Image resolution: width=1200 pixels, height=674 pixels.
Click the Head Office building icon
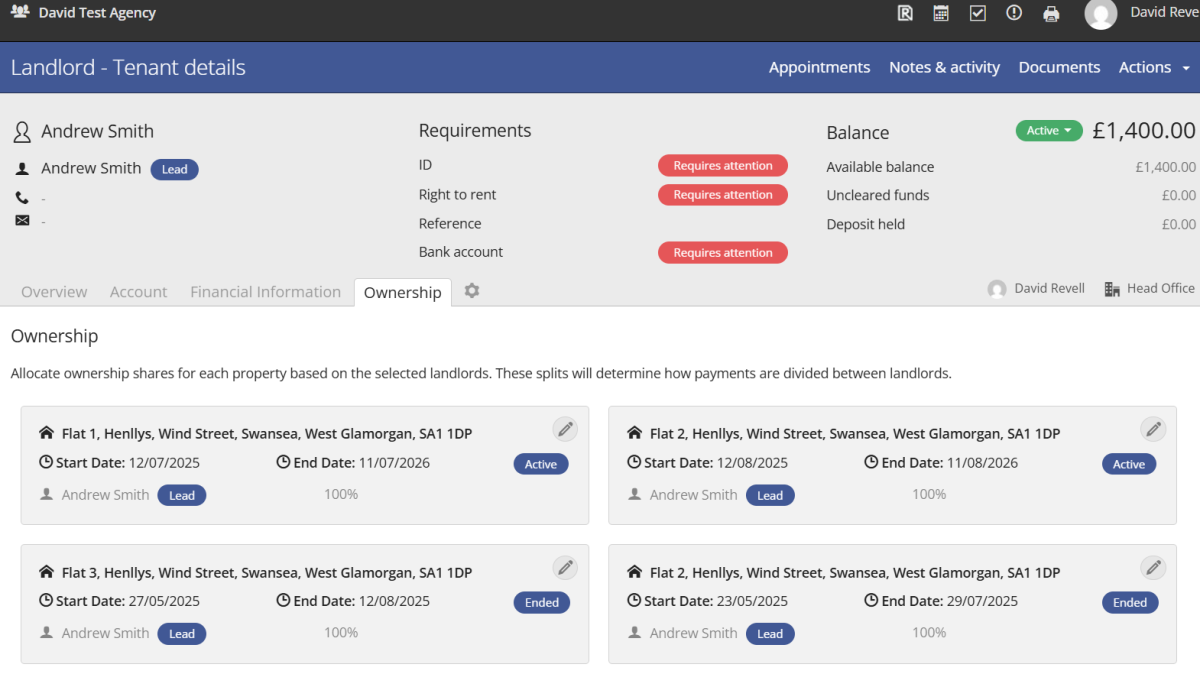coord(1111,288)
